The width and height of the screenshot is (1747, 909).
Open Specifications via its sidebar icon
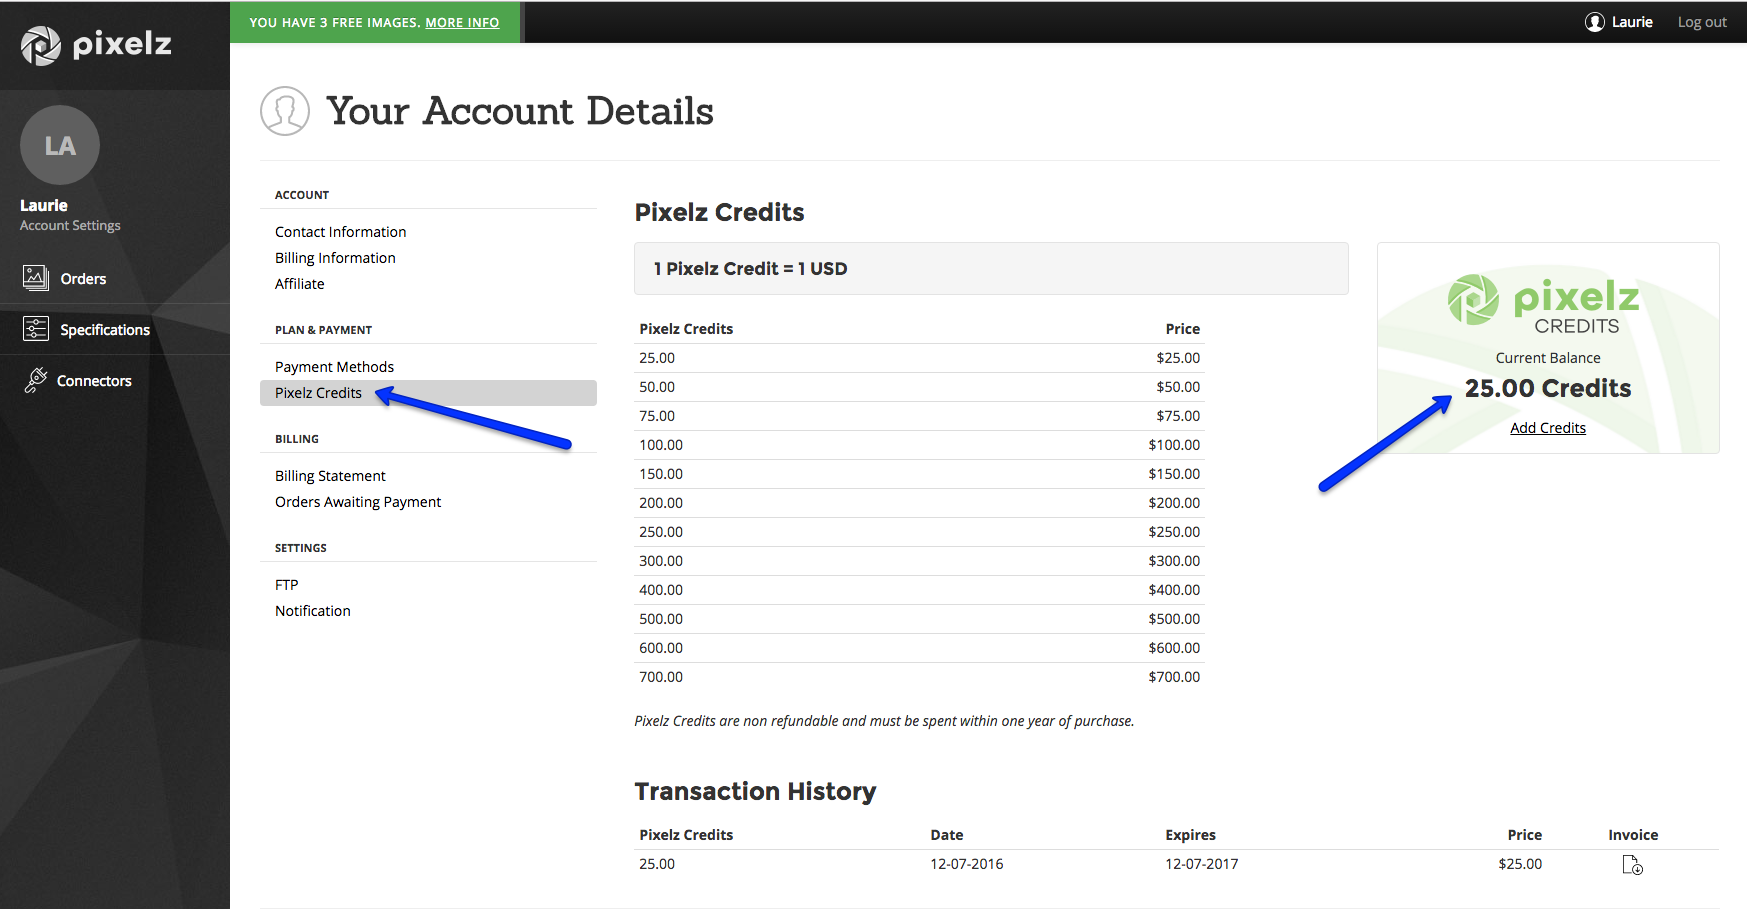click(x=36, y=329)
